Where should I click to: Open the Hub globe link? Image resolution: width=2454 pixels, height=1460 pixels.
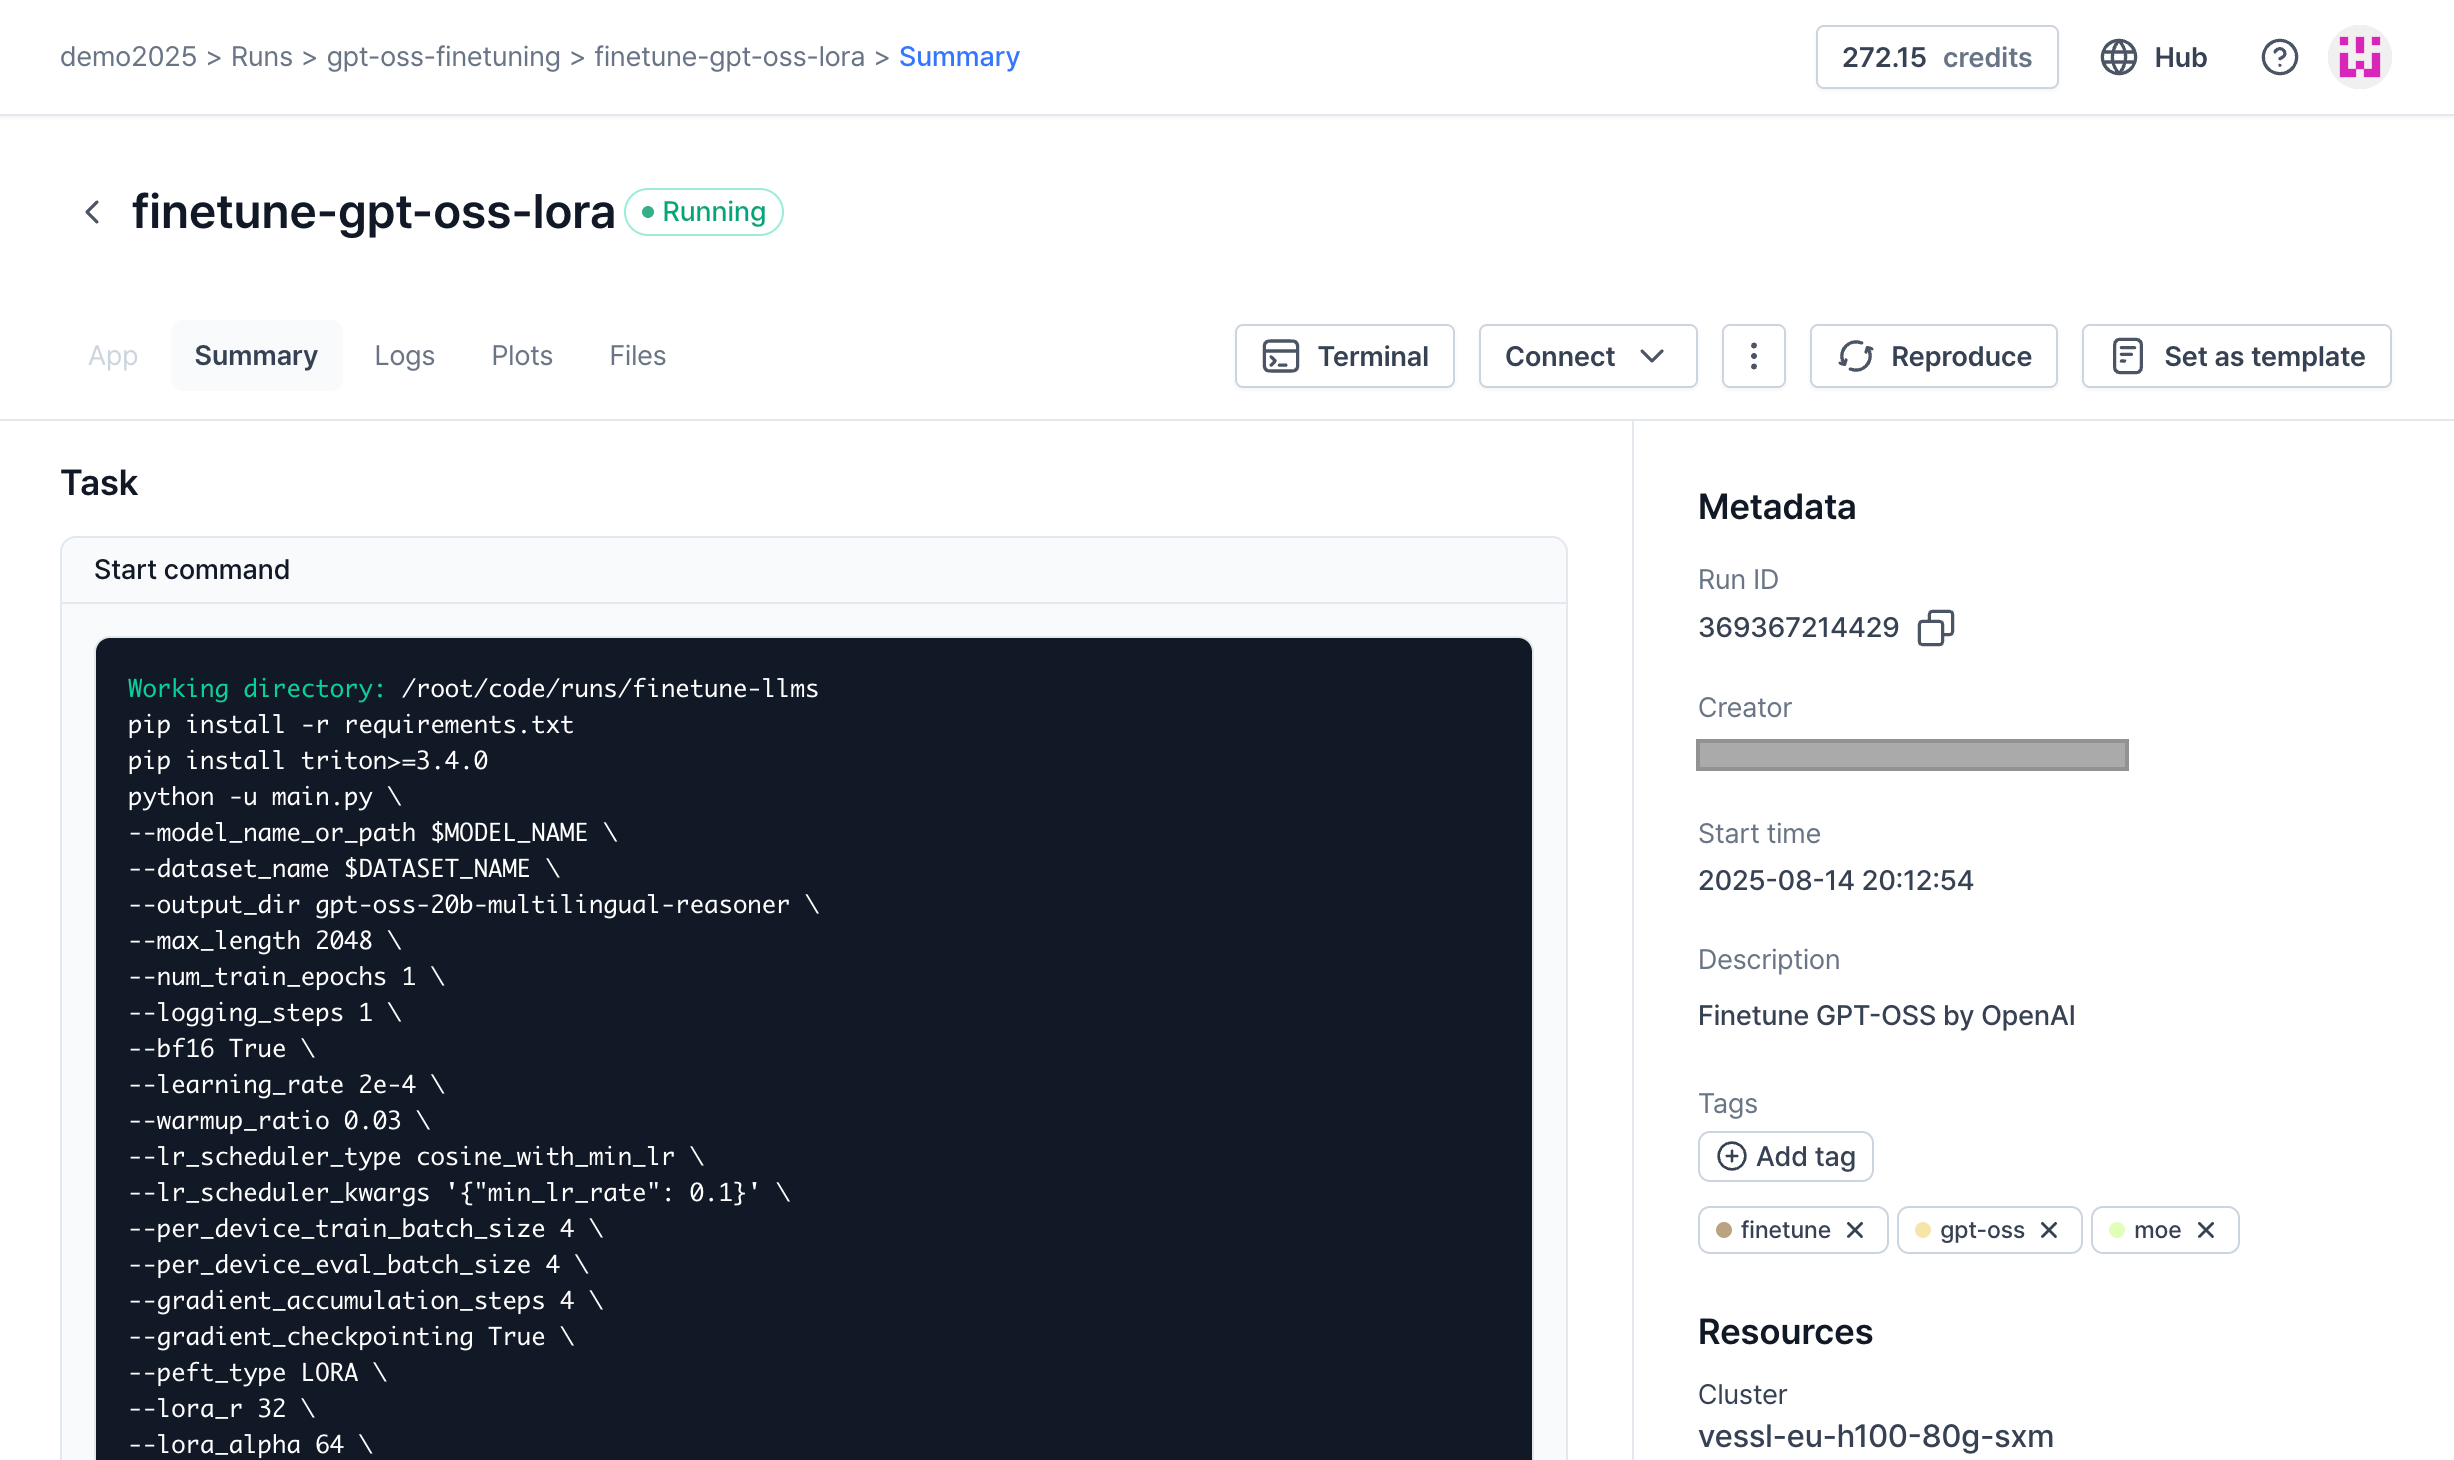coord(2154,57)
